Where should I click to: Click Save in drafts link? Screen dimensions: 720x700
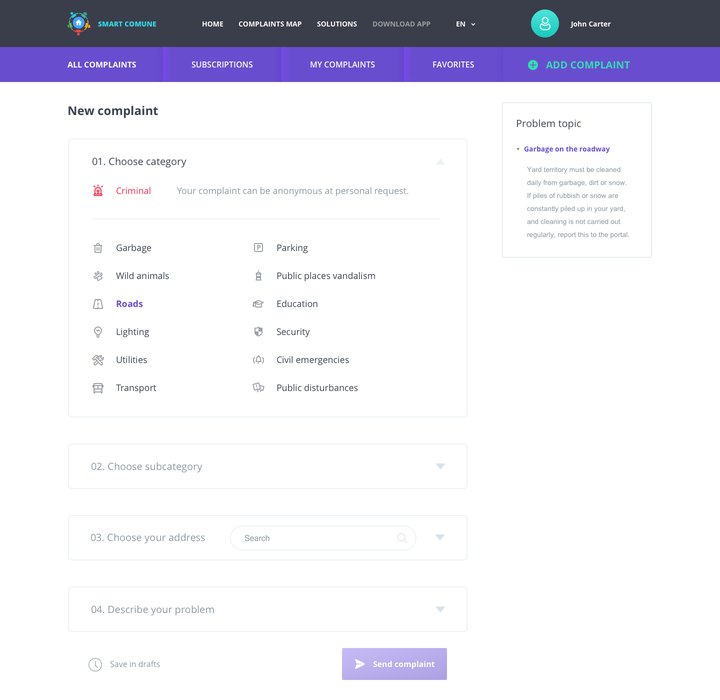coord(135,664)
